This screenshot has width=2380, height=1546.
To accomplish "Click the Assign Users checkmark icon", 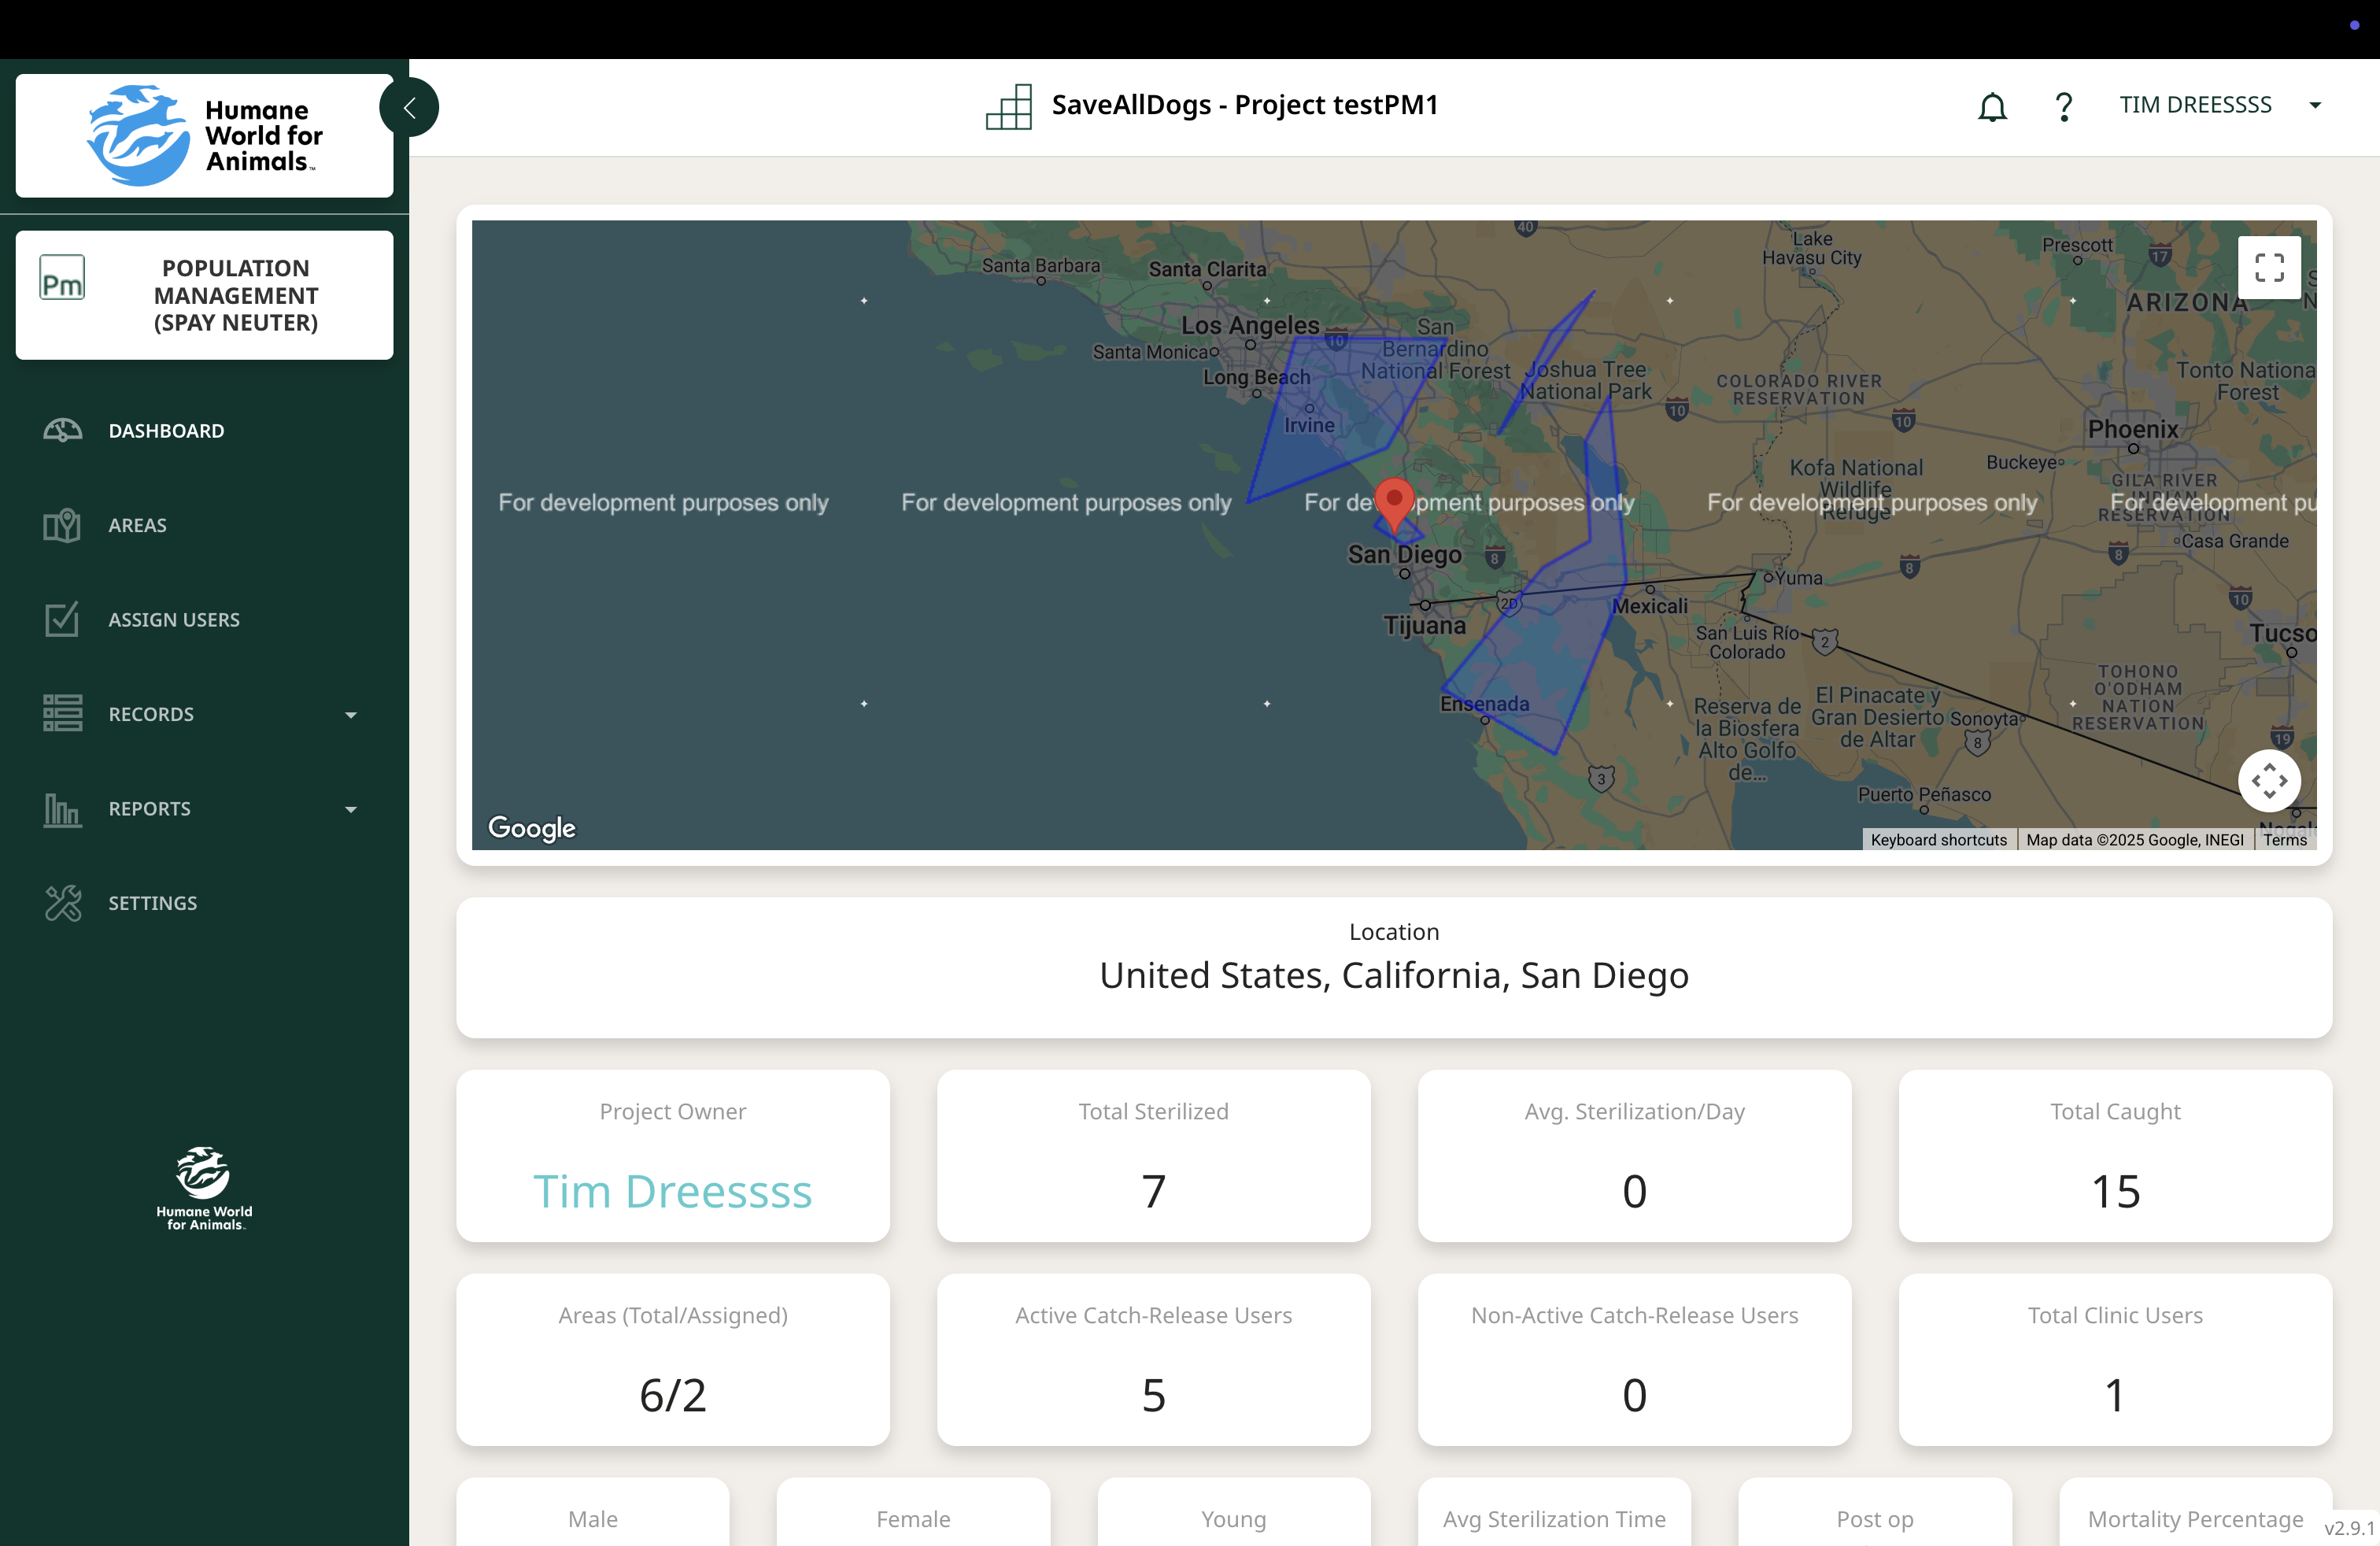I will (x=62, y=619).
